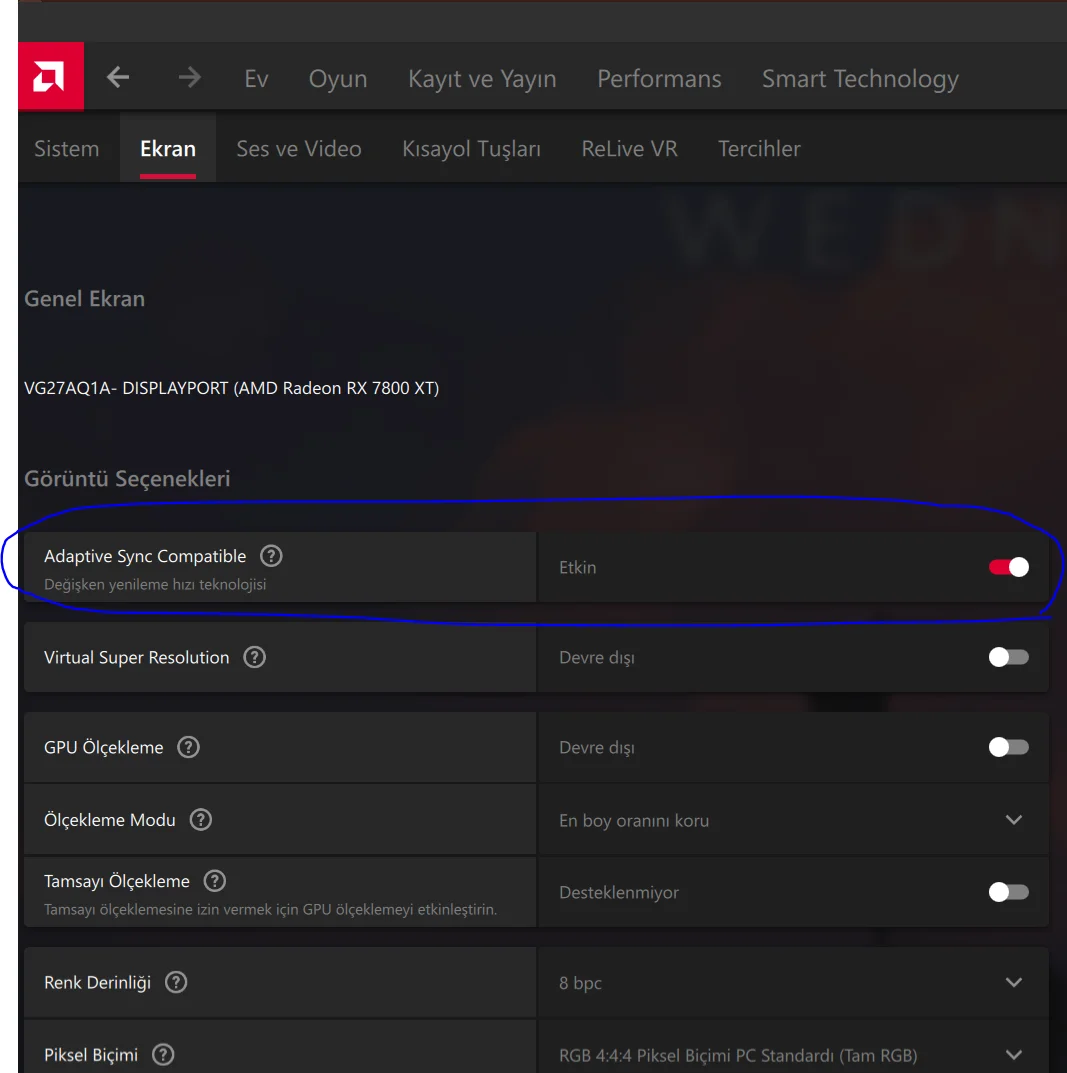This screenshot has width=1067, height=1073.
Task: Open the Kısayol Tuşları tab
Action: point(471,149)
